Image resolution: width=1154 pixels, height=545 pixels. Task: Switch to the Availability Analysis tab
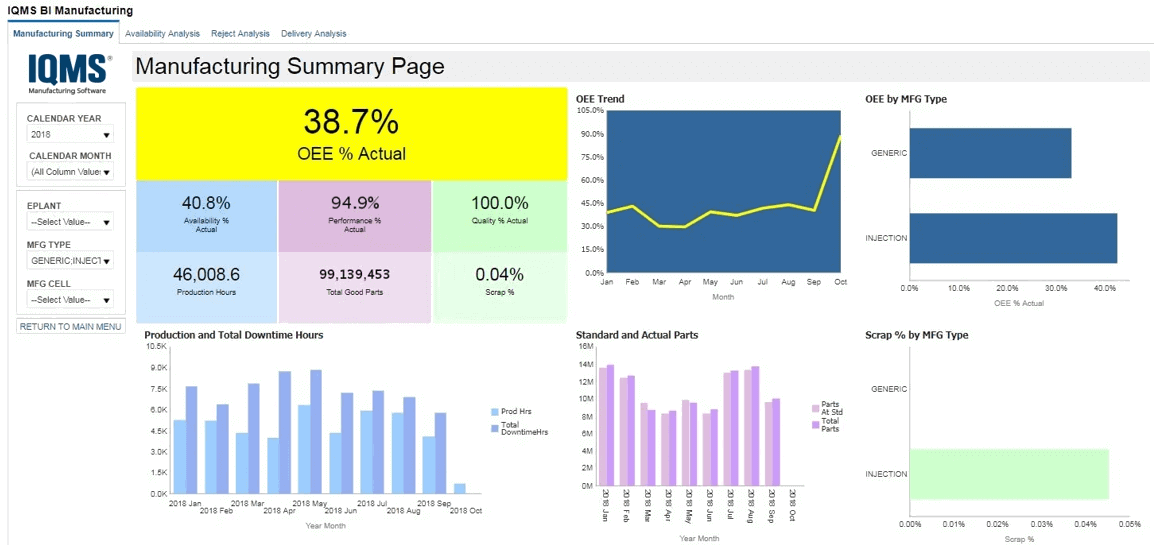click(162, 34)
